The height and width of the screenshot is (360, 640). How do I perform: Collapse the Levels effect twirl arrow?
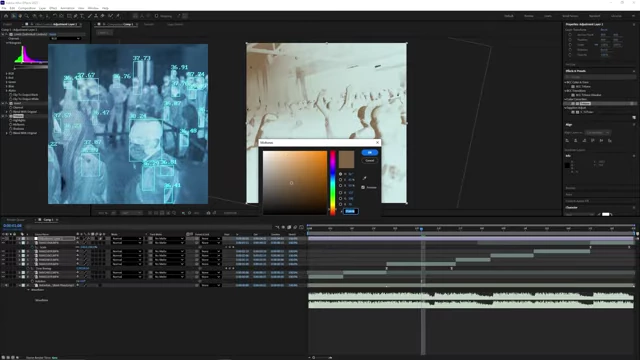[3, 34]
